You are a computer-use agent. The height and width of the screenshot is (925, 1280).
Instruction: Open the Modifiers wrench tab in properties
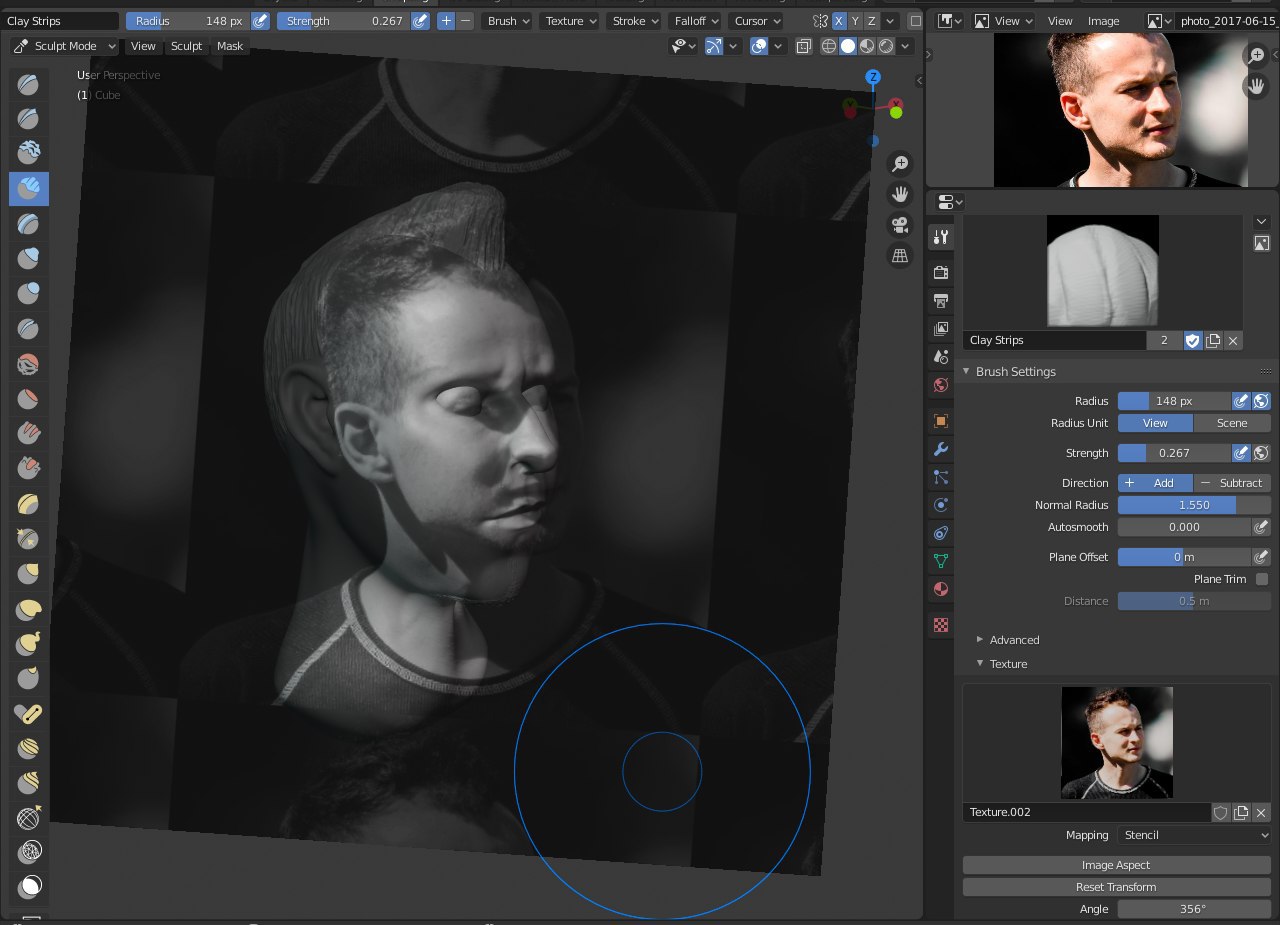click(940, 448)
